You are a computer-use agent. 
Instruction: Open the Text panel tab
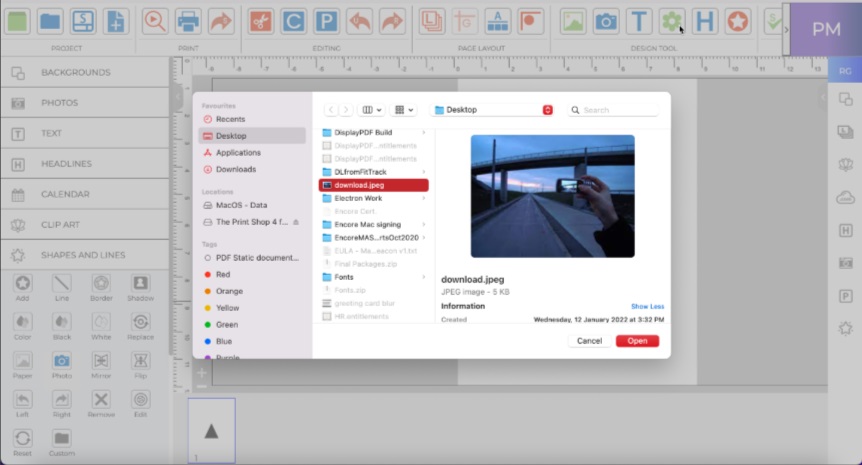(85, 134)
